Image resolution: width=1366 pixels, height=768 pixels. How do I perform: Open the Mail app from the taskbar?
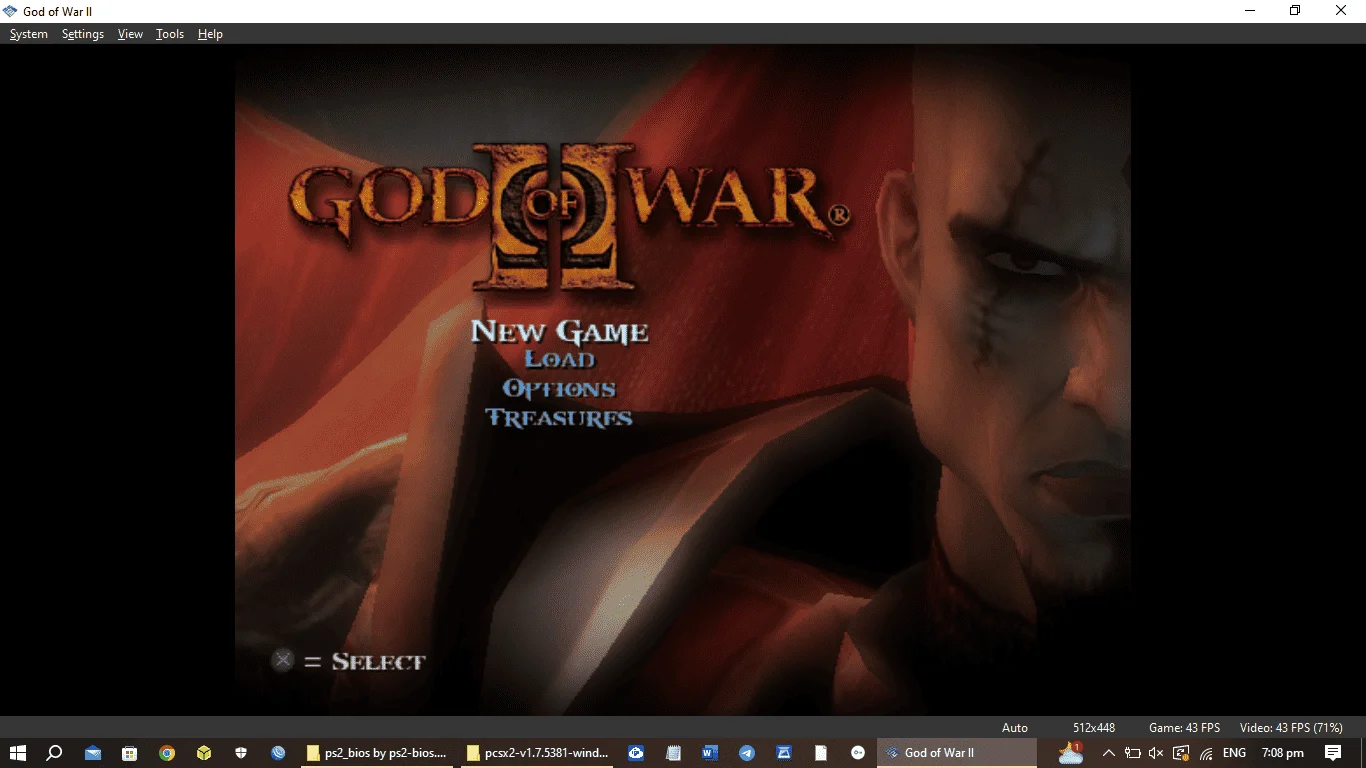click(x=93, y=753)
